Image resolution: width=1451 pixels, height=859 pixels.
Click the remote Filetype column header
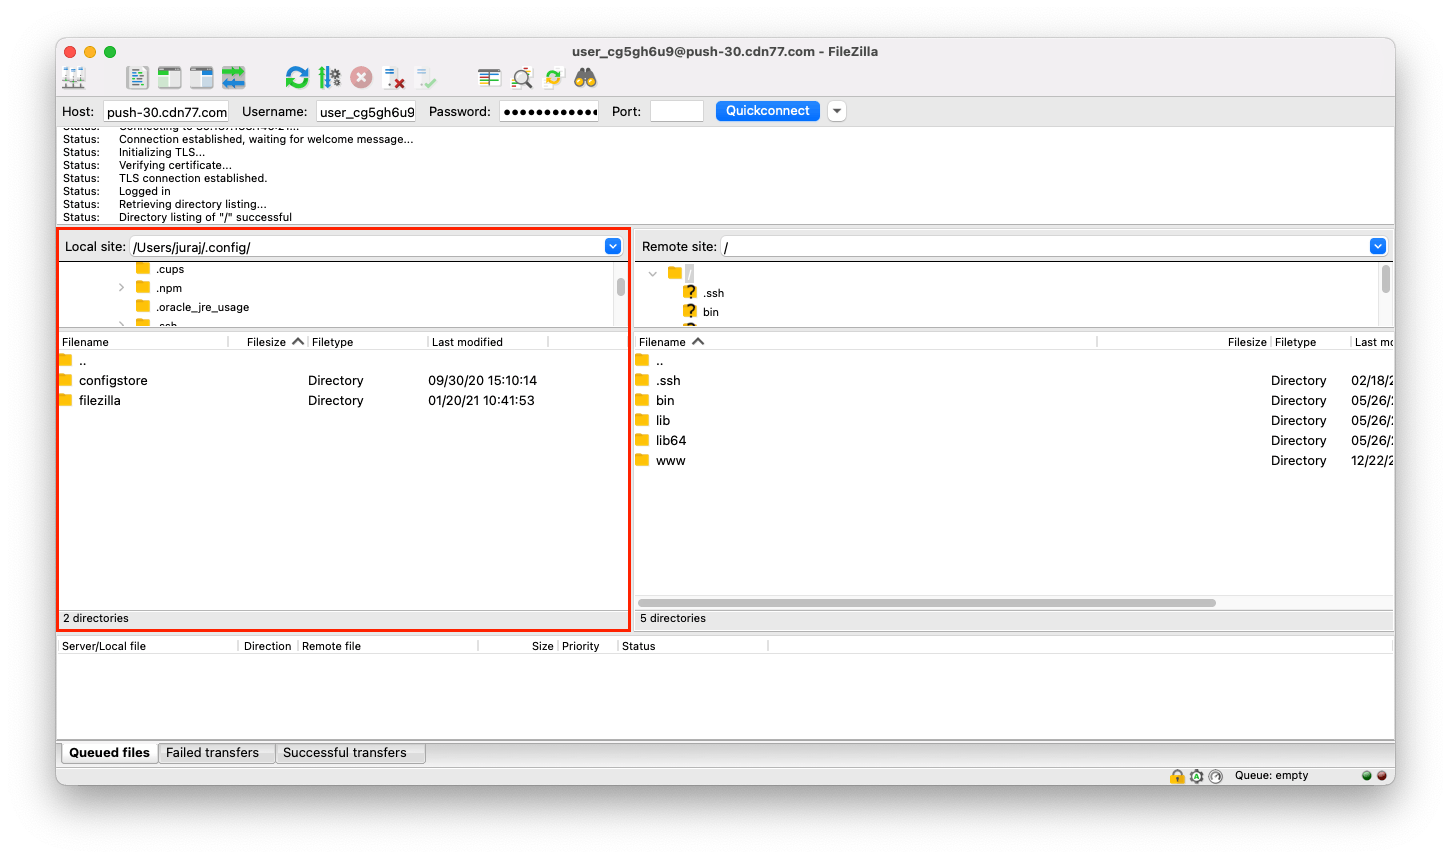1310,342
